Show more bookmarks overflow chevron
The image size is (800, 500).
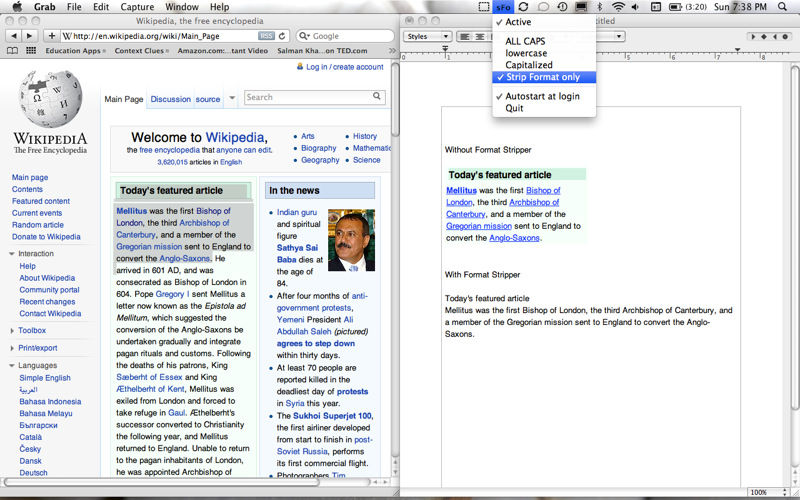point(392,51)
